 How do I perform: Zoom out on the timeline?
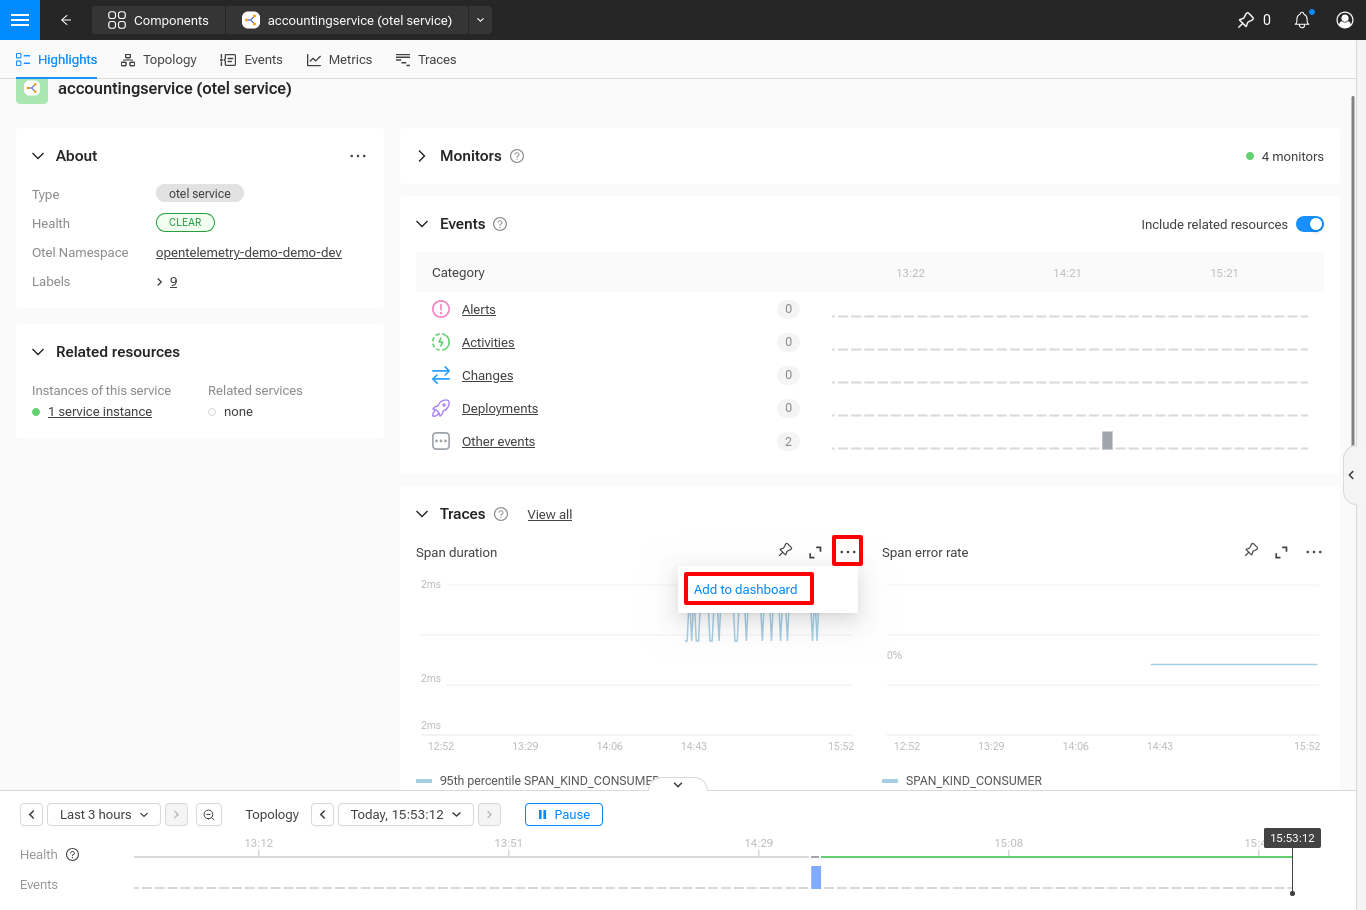click(208, 814)
